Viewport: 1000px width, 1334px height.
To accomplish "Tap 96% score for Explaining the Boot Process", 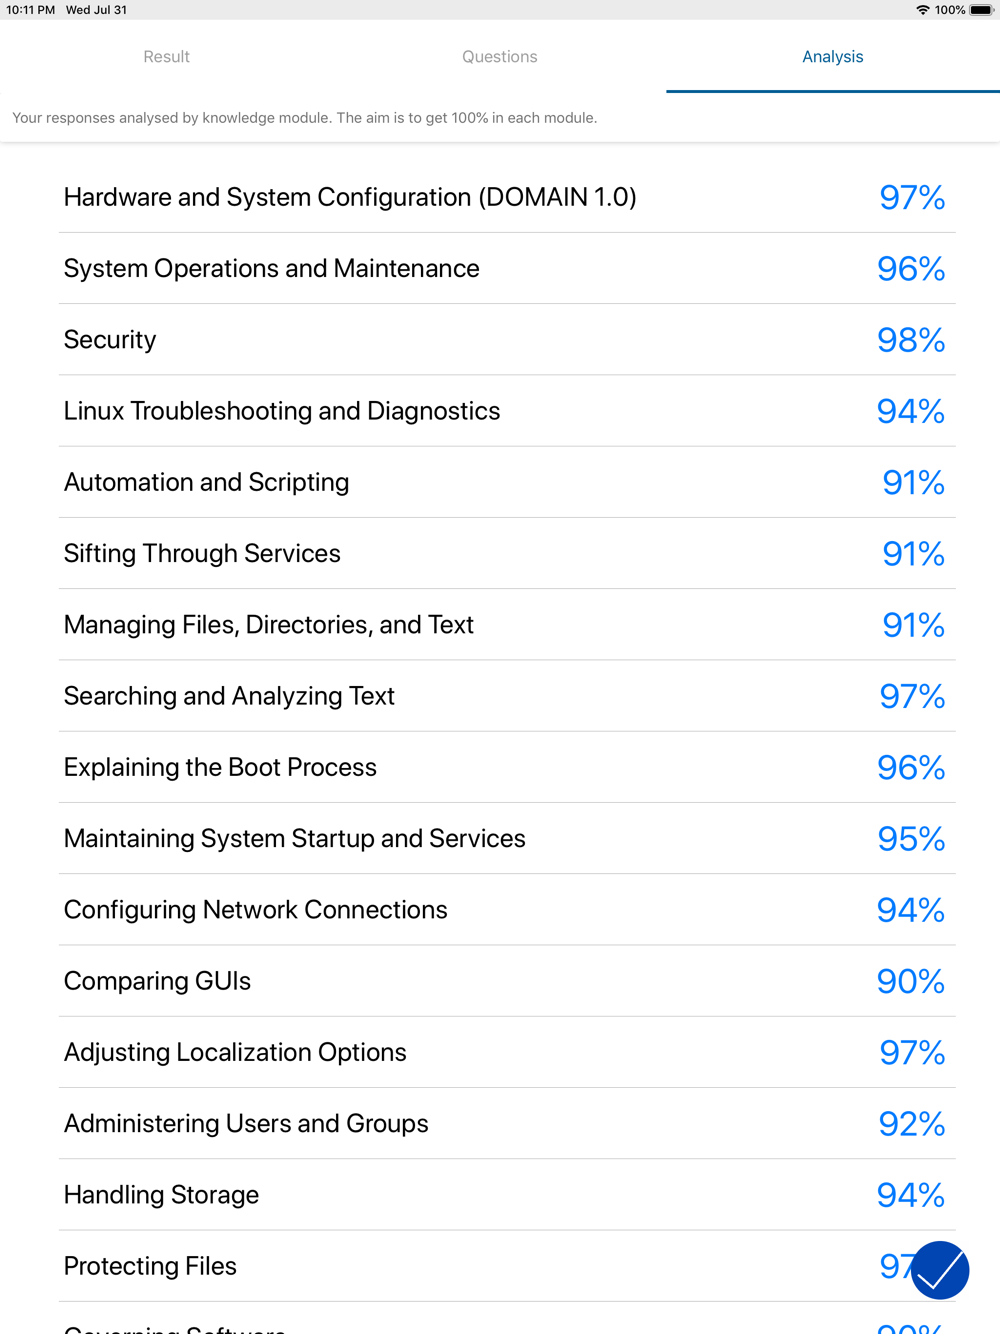I will pos(911,767).
